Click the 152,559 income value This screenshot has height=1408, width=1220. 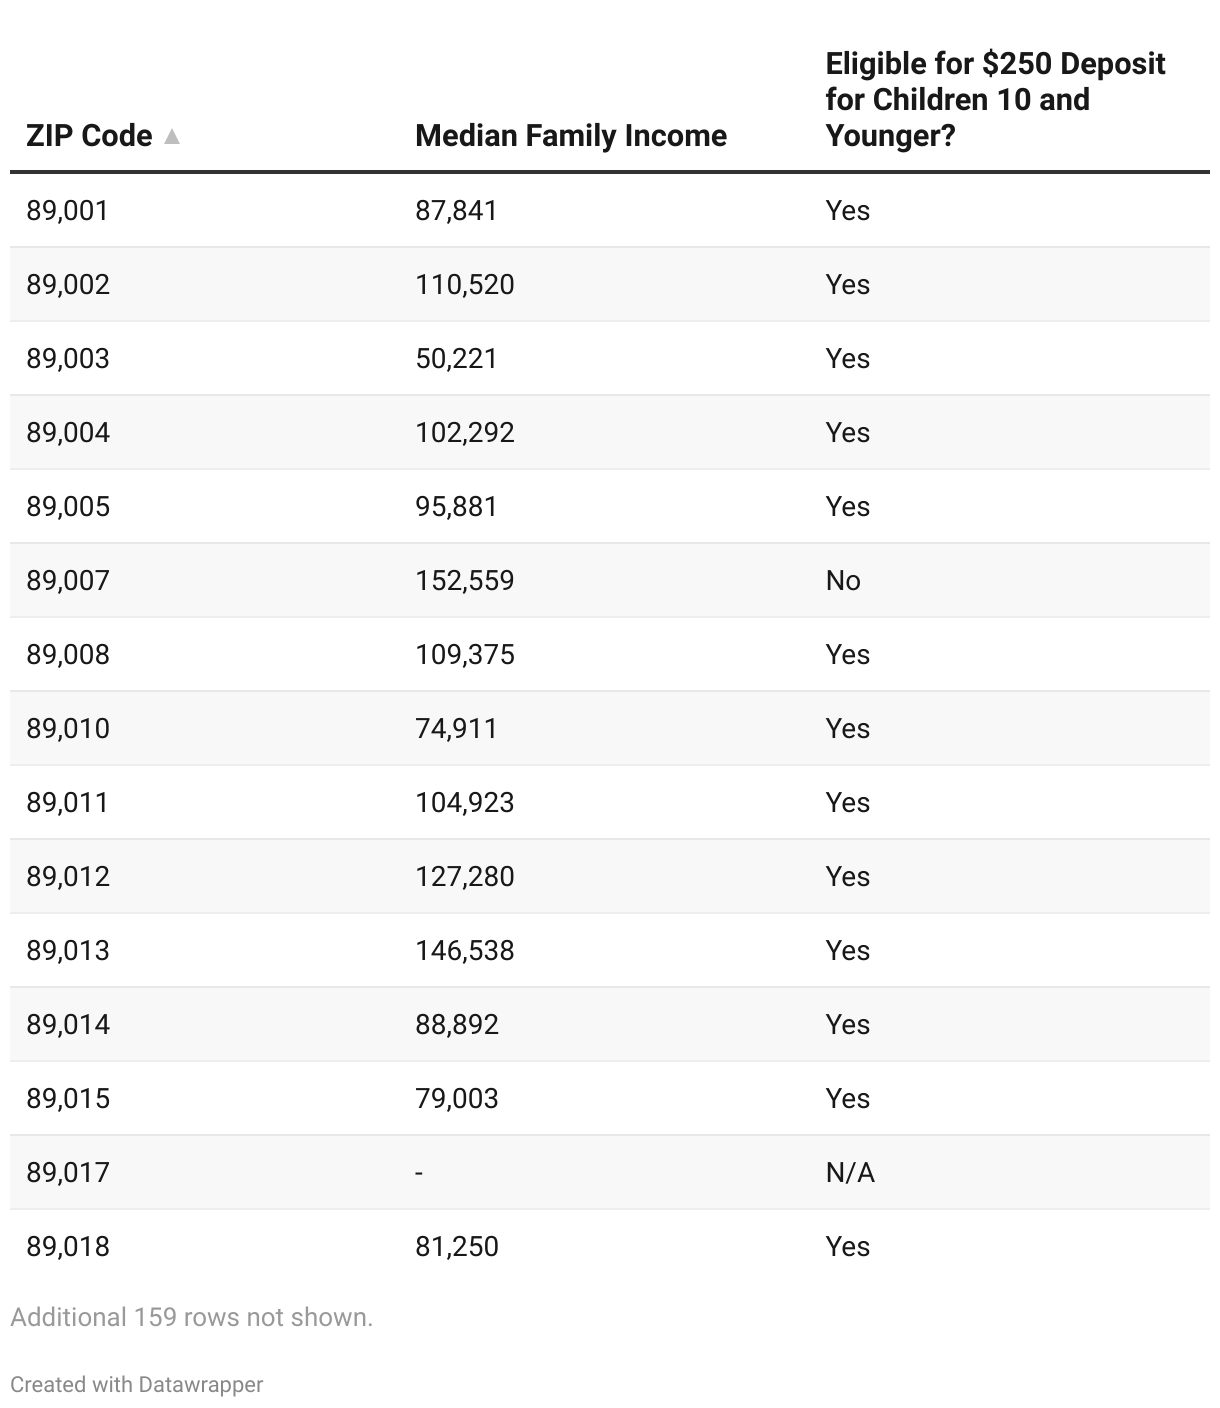coord(465,581)
